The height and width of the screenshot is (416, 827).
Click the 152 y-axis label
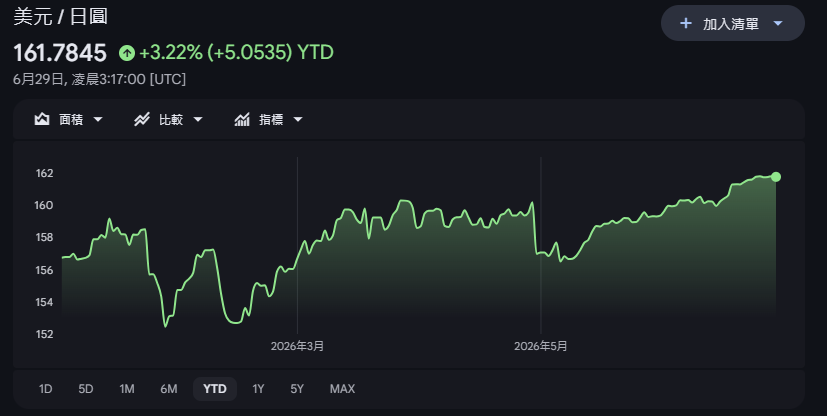tap(44, 334)
